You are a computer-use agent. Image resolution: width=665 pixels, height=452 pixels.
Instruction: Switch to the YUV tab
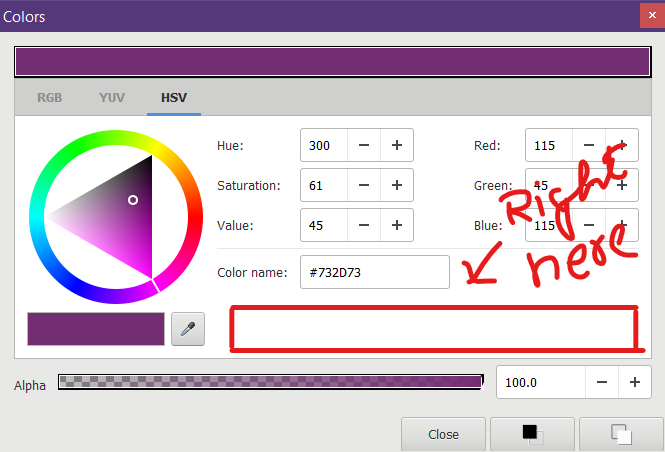point(112,98)
